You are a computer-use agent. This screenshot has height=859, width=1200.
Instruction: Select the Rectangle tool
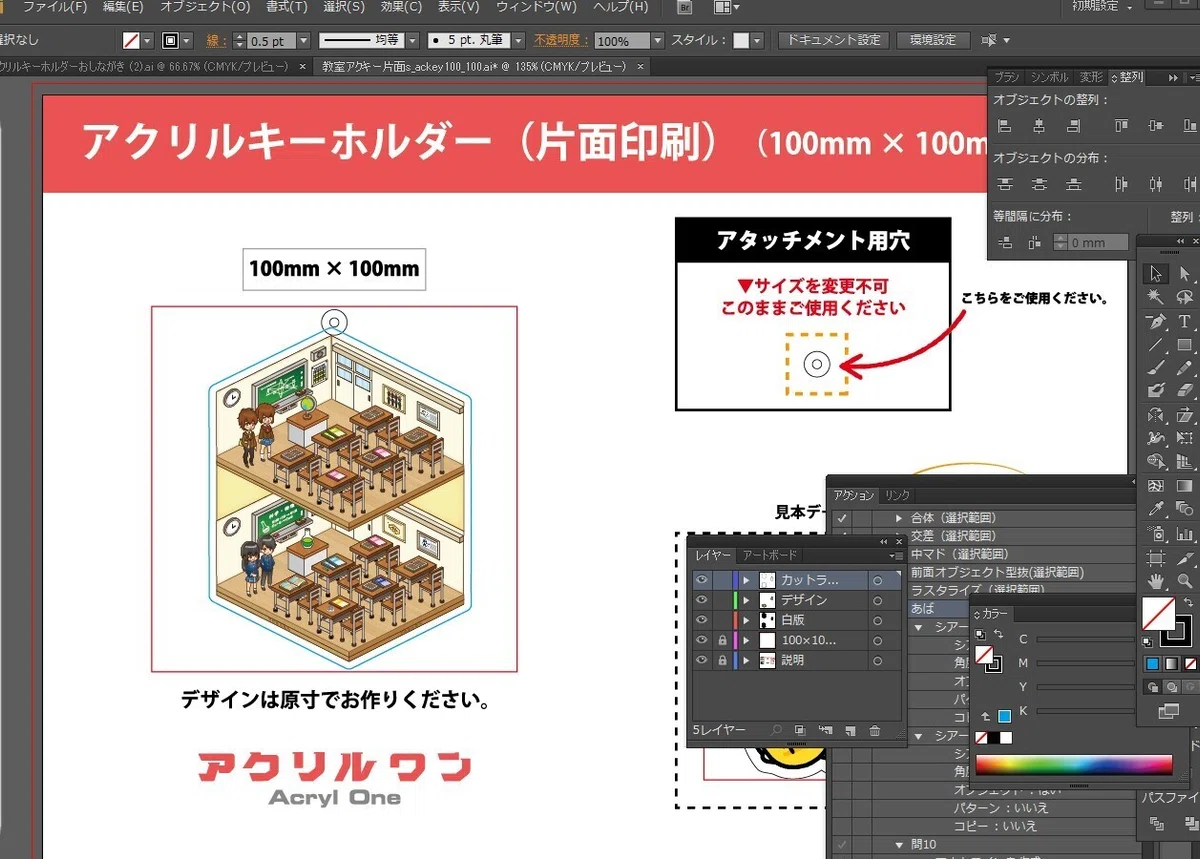coord(1185,345)
